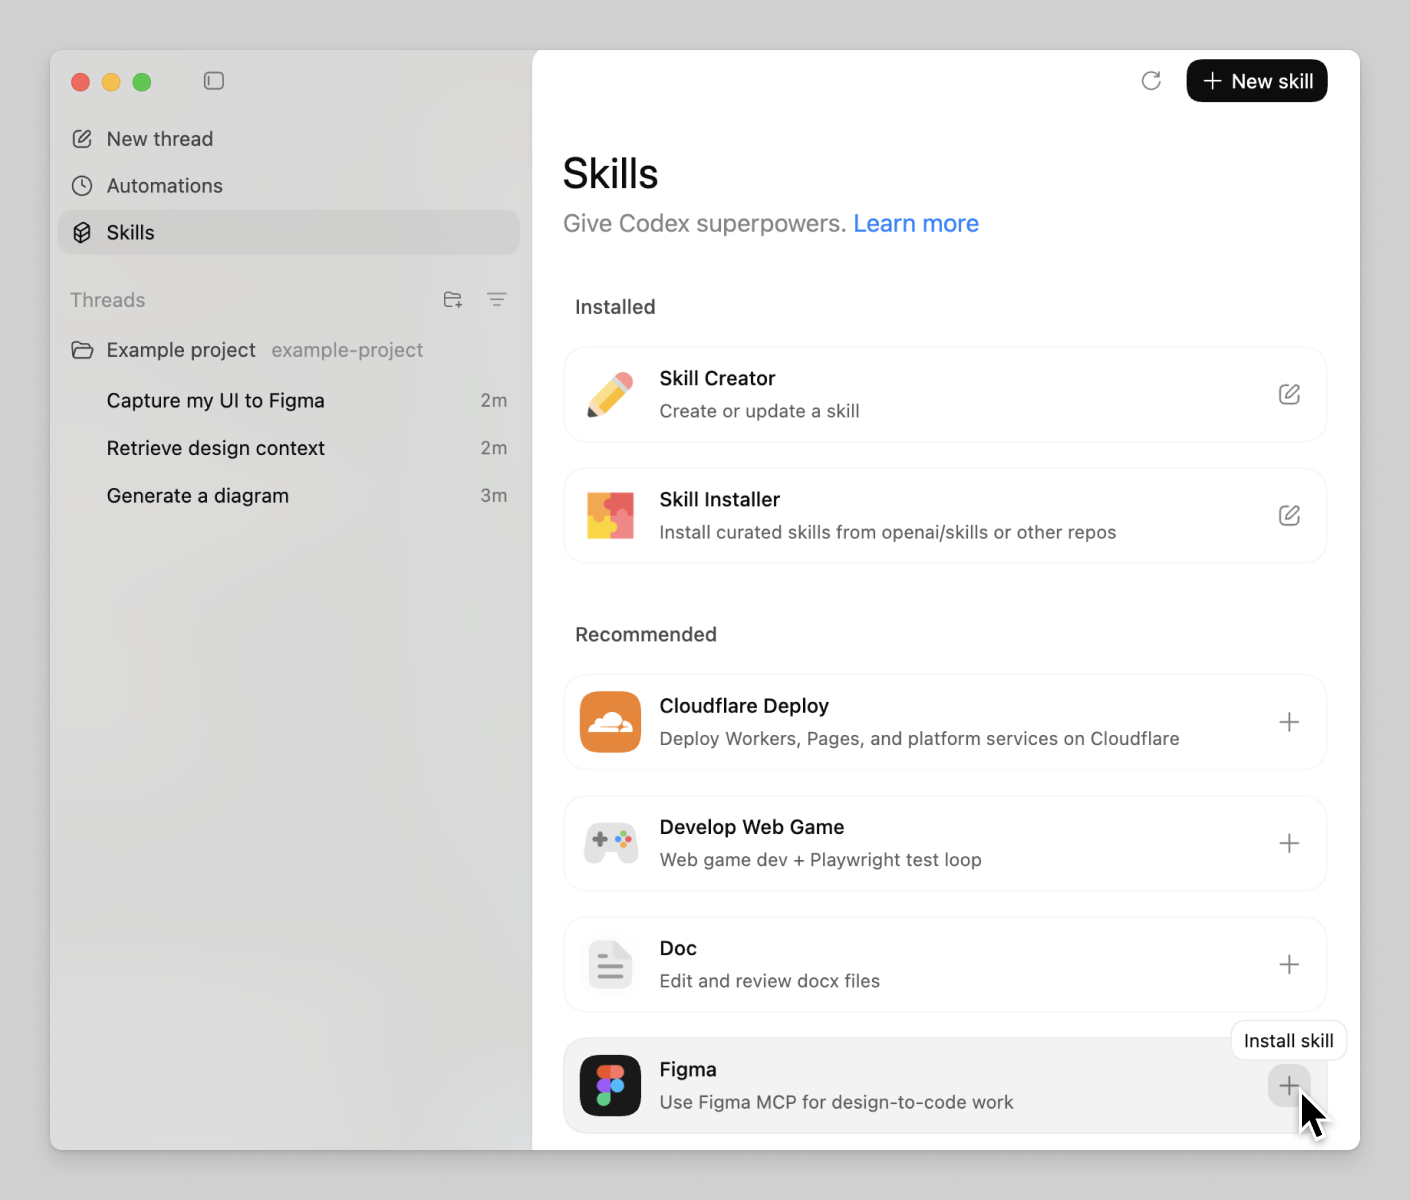1410x1200 pixels.
Task: Click the Skill Installer puzzle icon
Action: point(610,515)
